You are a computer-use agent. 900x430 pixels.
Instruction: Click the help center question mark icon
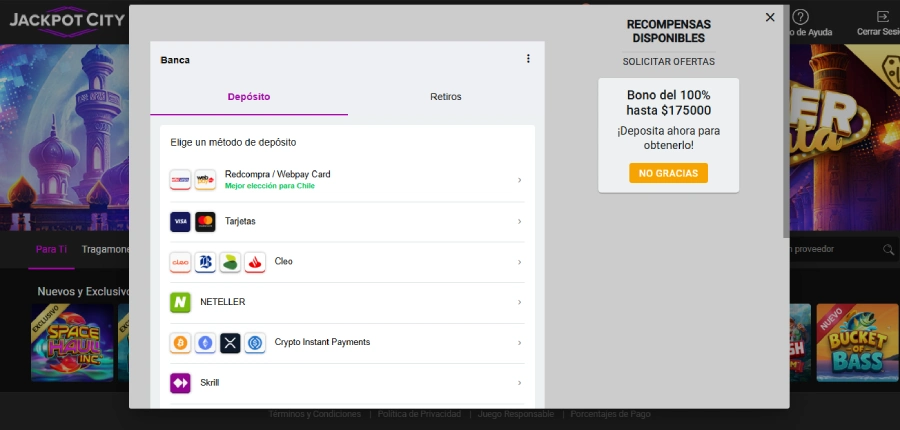point(800,17)
